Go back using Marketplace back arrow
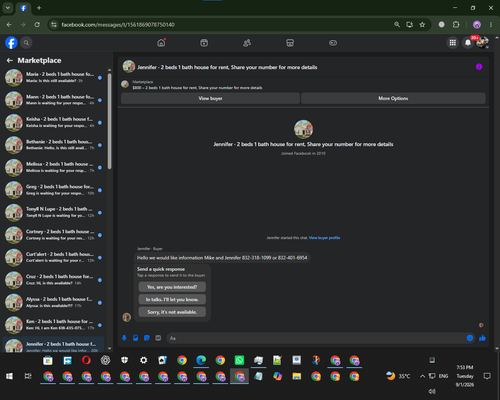Screen dimensions: 500x400 click(x=10, y=60)
